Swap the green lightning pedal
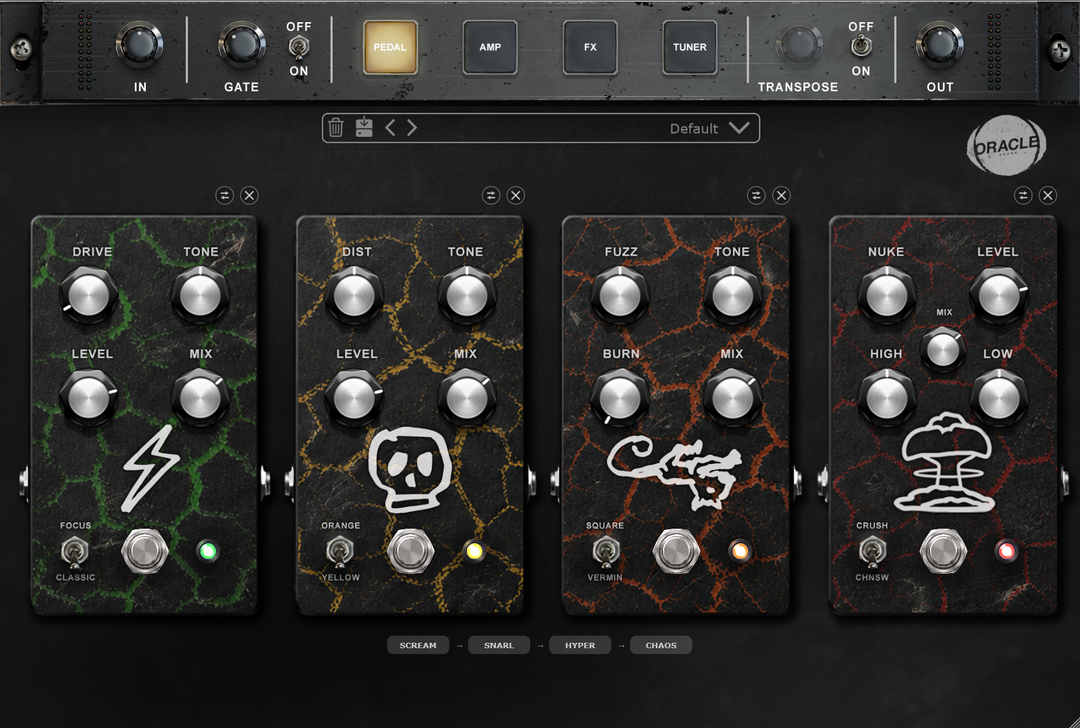The image size is (1080, 728). coord(225,196)
